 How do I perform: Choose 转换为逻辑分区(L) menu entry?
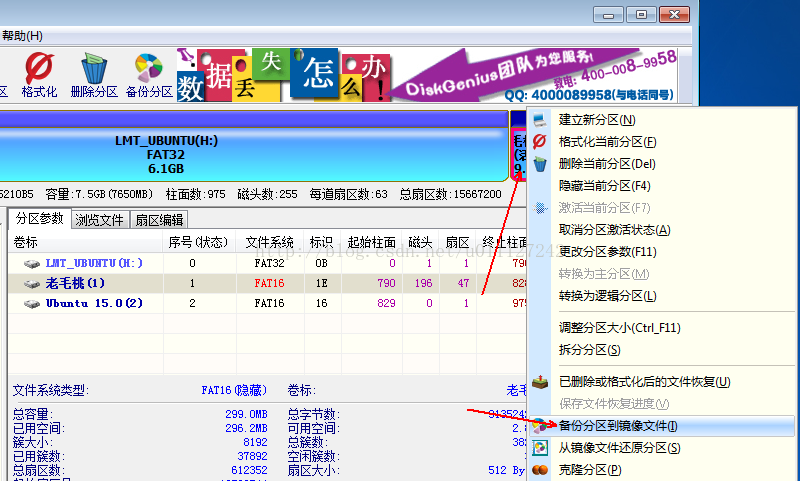pyautogui.click(x=662, y=296)
